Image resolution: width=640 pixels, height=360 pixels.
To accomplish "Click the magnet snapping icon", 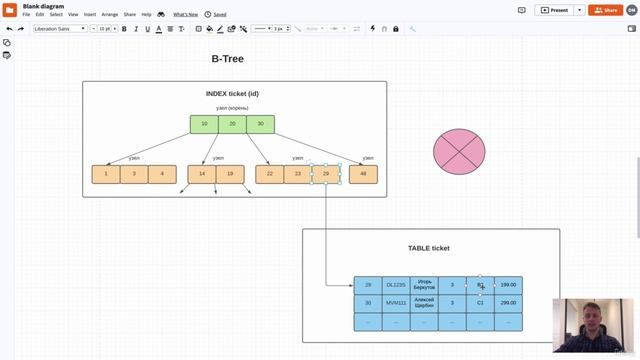I will pyautogui.click(x=384, y=29).
